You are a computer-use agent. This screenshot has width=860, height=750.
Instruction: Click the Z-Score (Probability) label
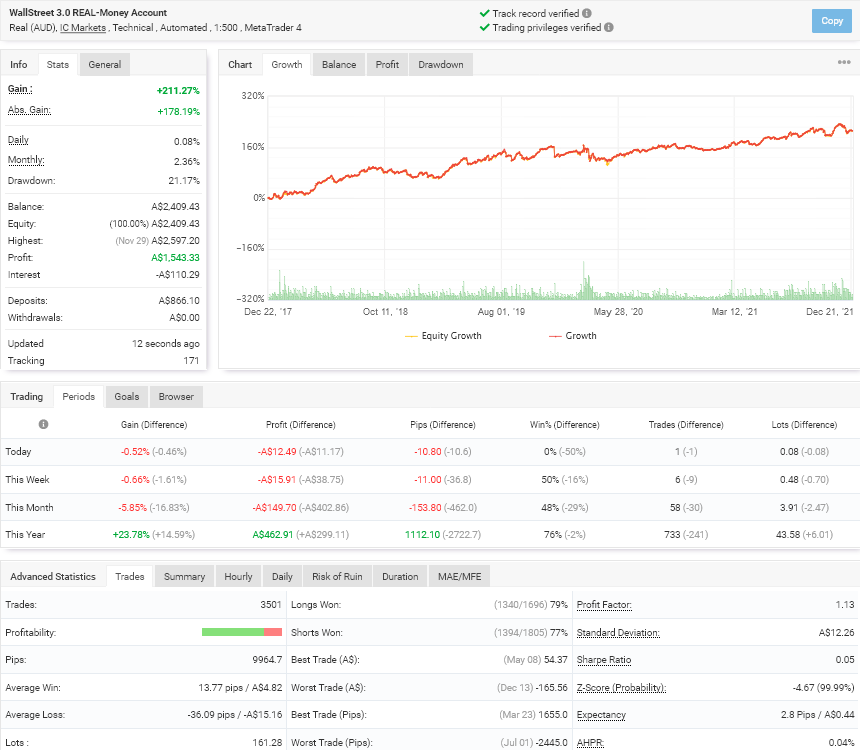click(621, 688)
